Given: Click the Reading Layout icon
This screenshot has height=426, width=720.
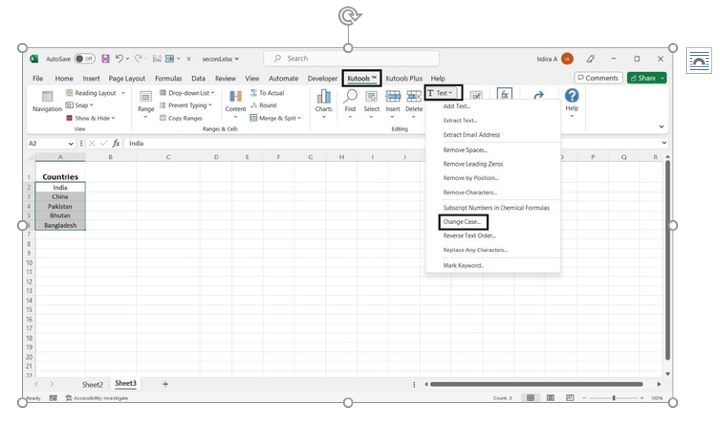Looking at the screenshot, I should (69, 93).
